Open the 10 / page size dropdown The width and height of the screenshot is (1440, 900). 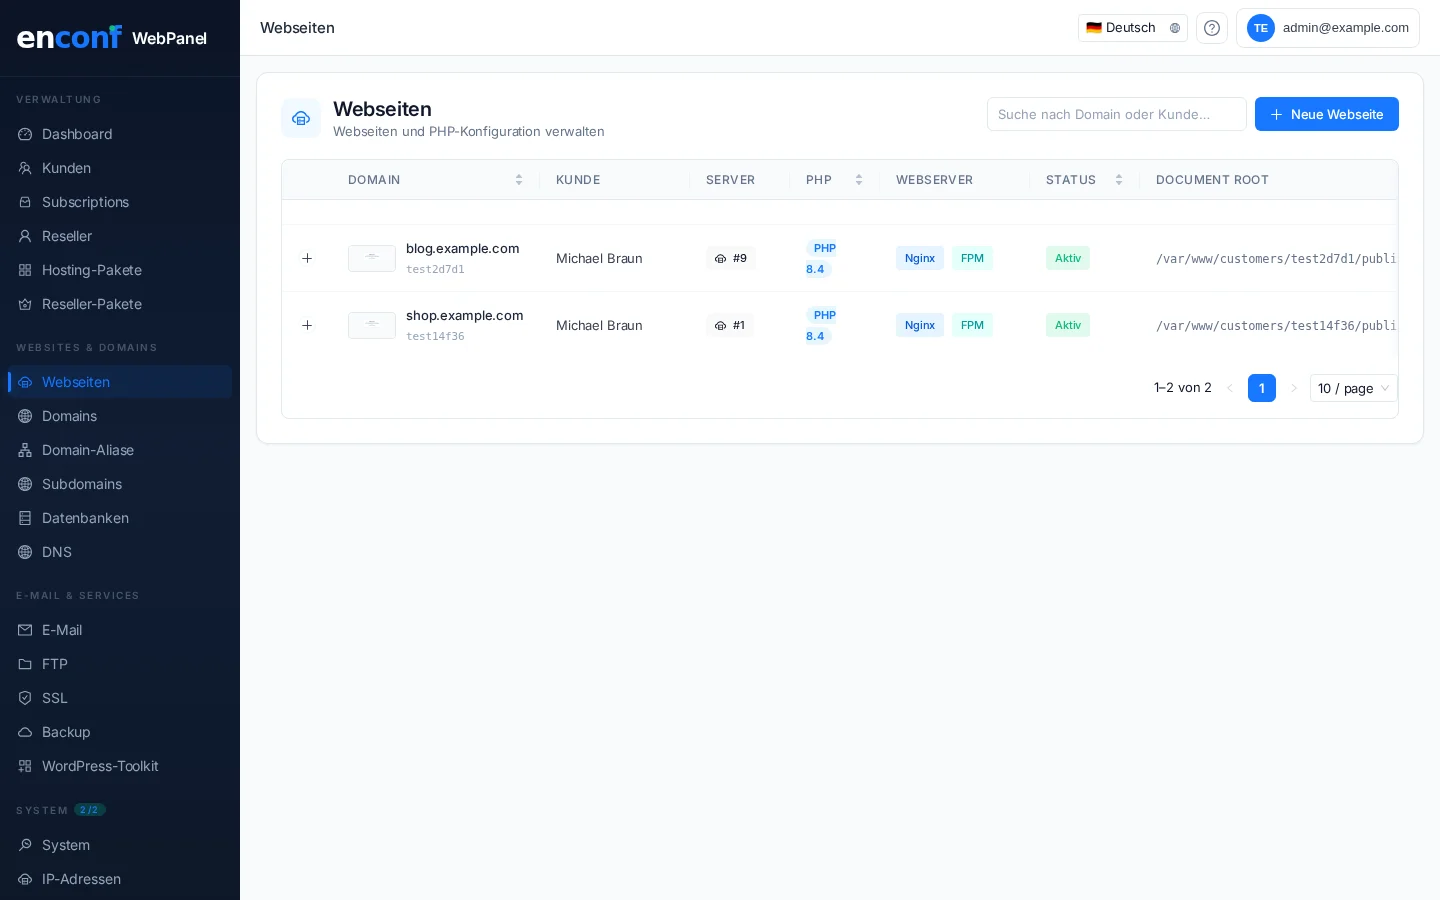pyautogui.click(x=1353, y=388)
